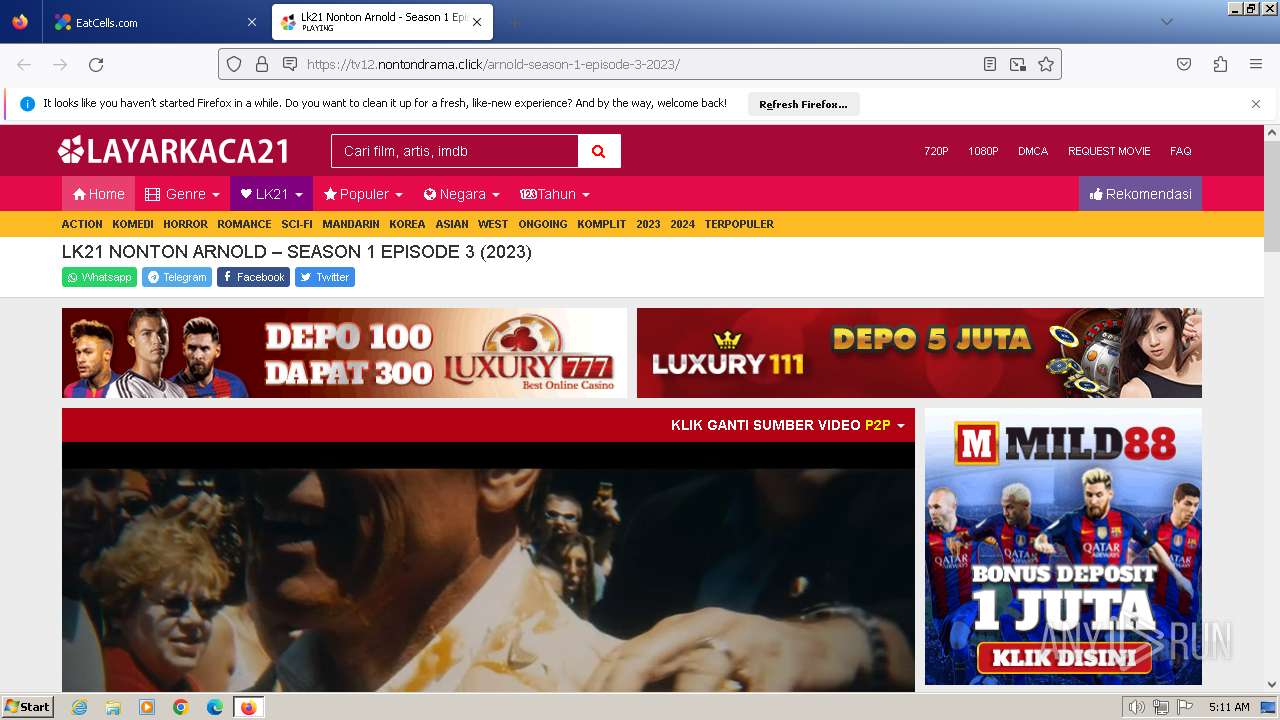Open the Windows Start button

pyautogui.click(x=28, y=707)
